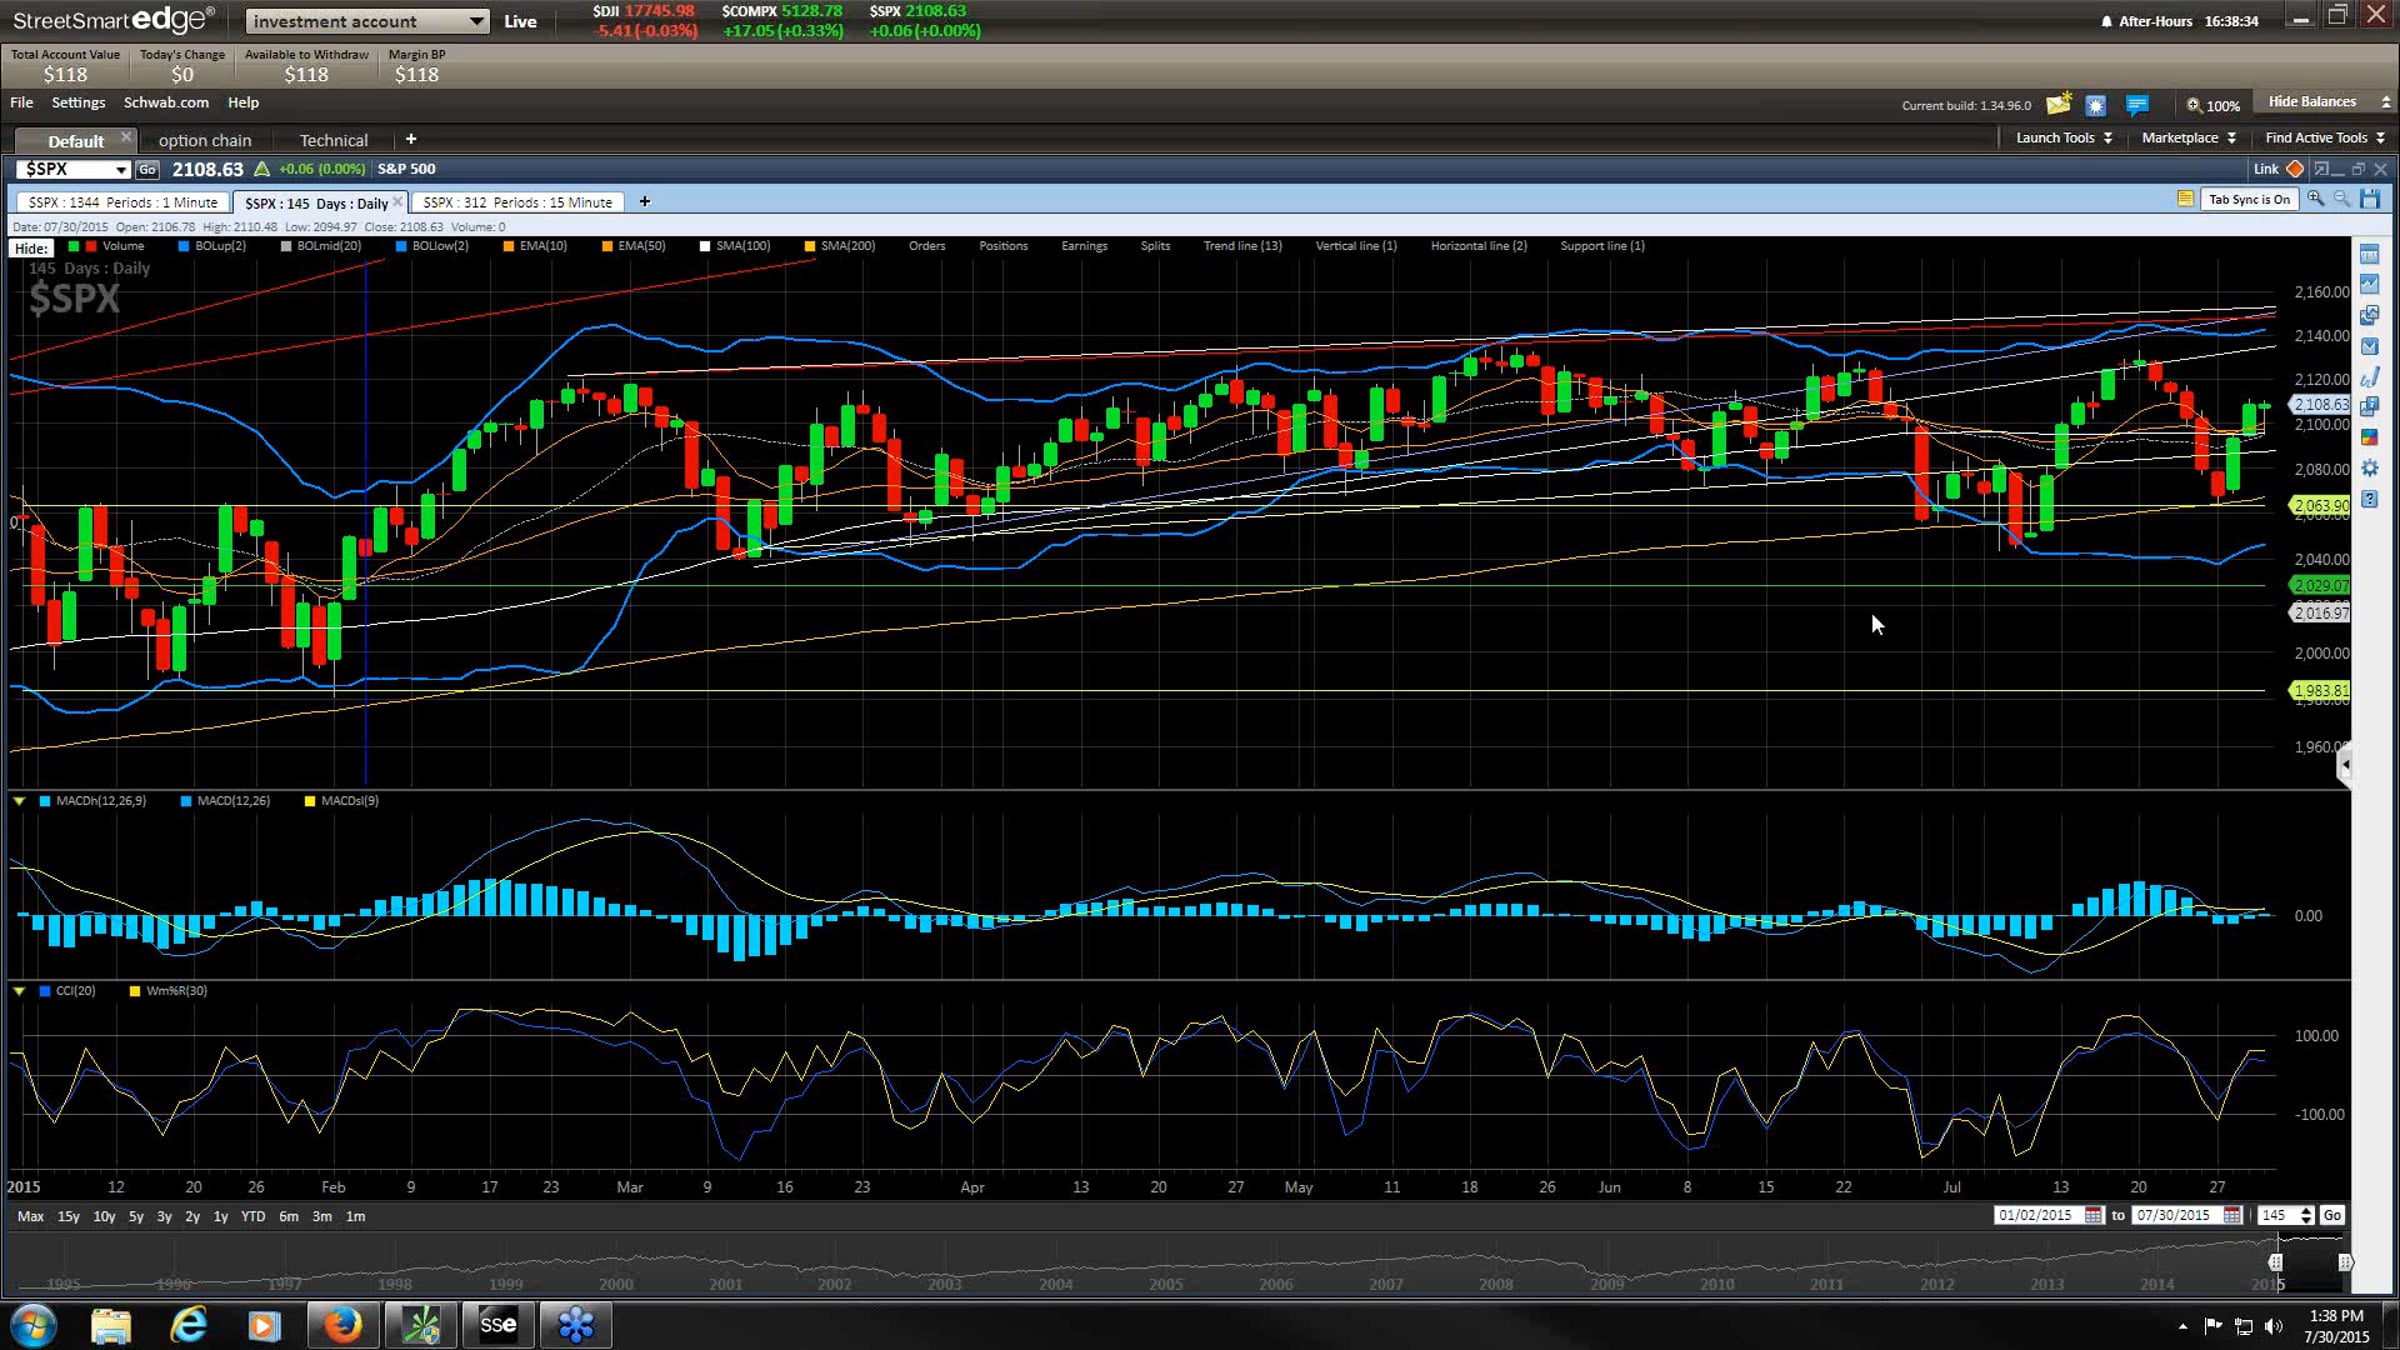Collapse the MACD indicator panel triangle
This screenshot has height=1350, width=2400.
point(19,801)
